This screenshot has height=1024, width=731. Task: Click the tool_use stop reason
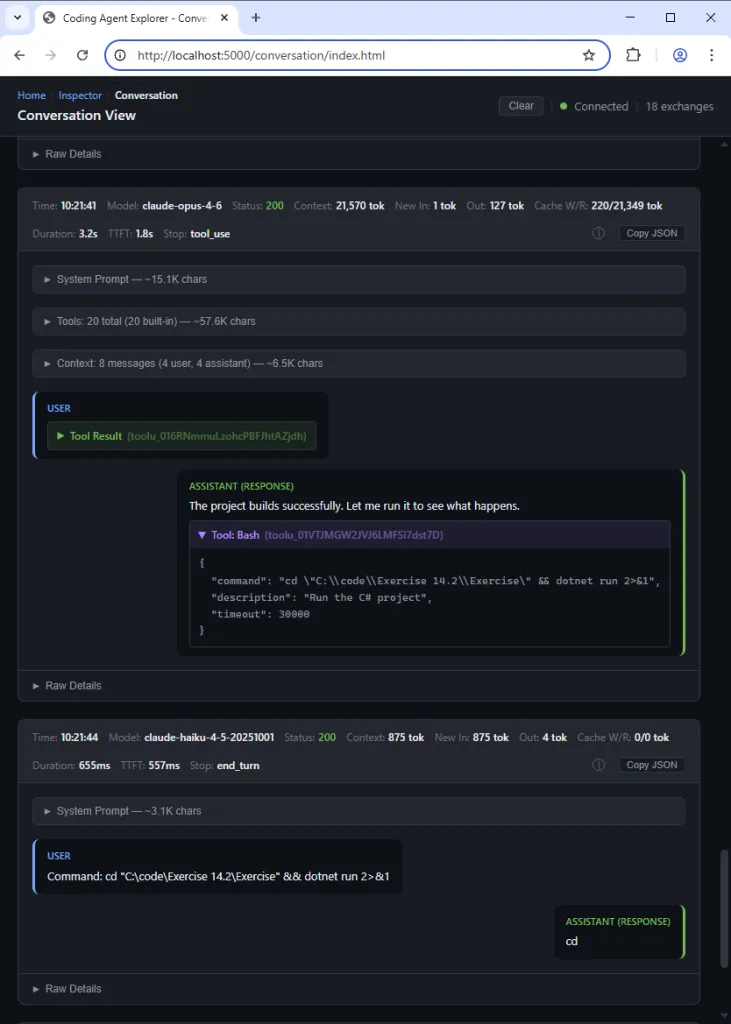(210, 234)
